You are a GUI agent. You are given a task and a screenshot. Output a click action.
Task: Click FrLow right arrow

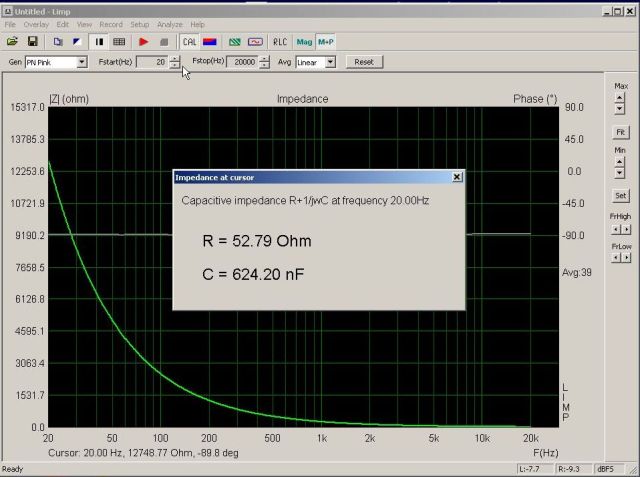pos(626,258)
